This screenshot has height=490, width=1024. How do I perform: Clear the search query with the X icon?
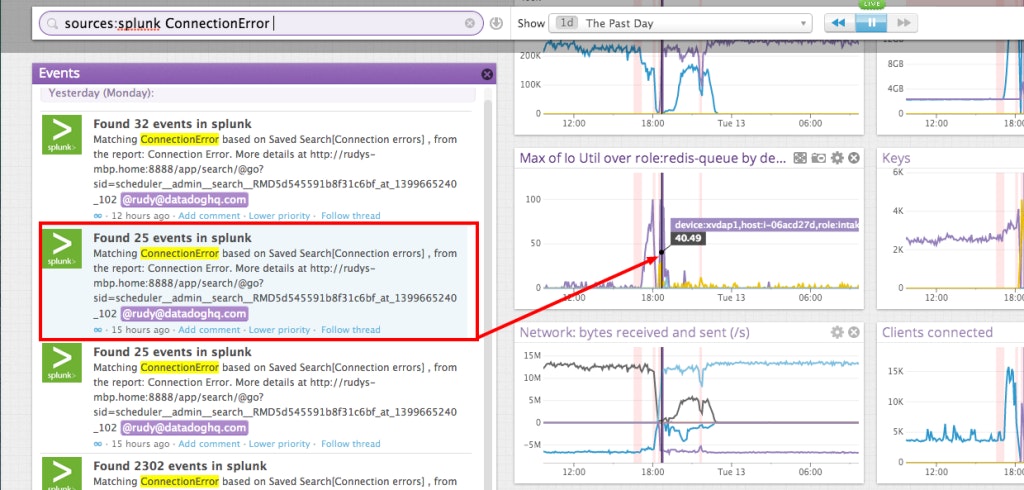click(470, 23)
